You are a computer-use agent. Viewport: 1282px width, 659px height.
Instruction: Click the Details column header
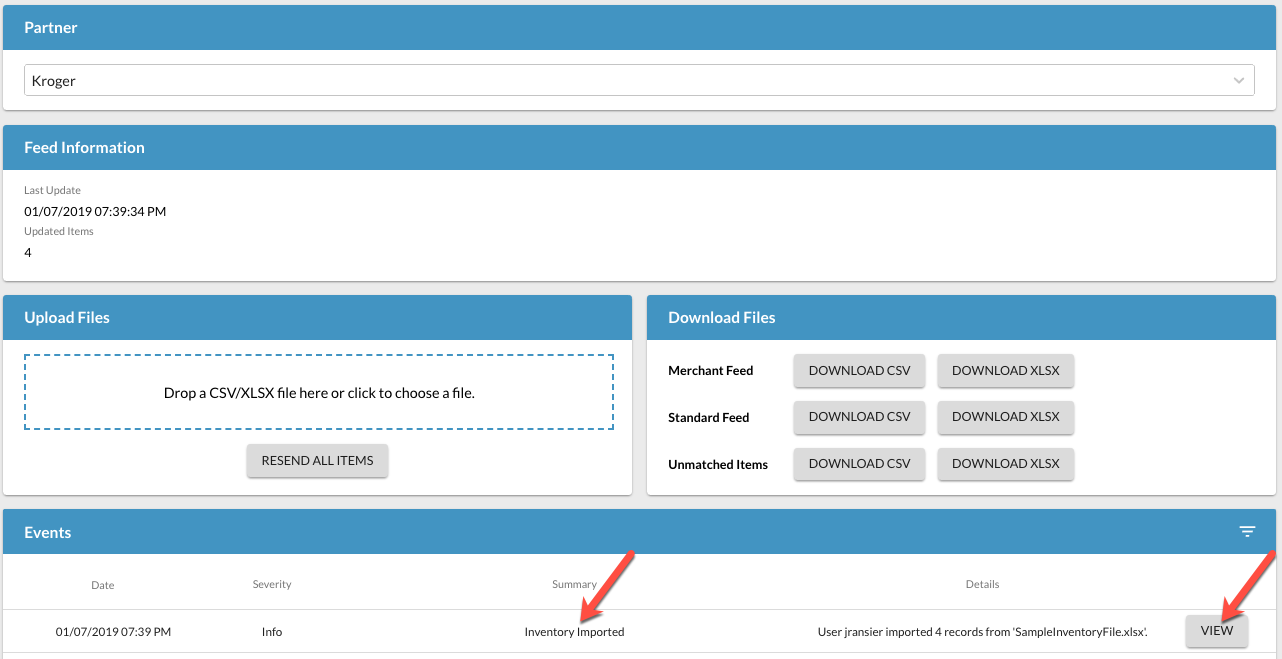[x=982, y=584]
